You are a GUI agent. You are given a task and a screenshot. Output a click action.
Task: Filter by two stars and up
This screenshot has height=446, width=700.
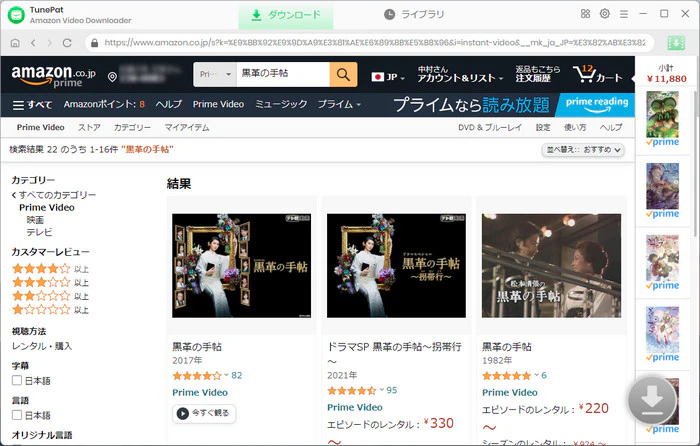50,296
